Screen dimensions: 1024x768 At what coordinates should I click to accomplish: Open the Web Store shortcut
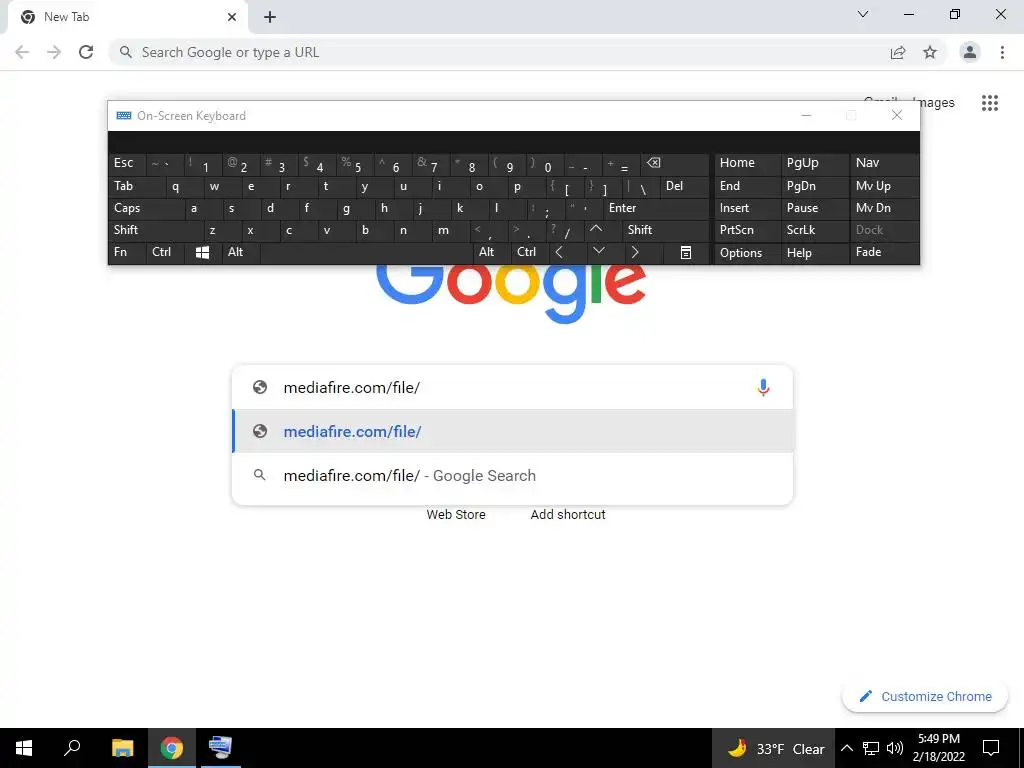coord(456,515)
